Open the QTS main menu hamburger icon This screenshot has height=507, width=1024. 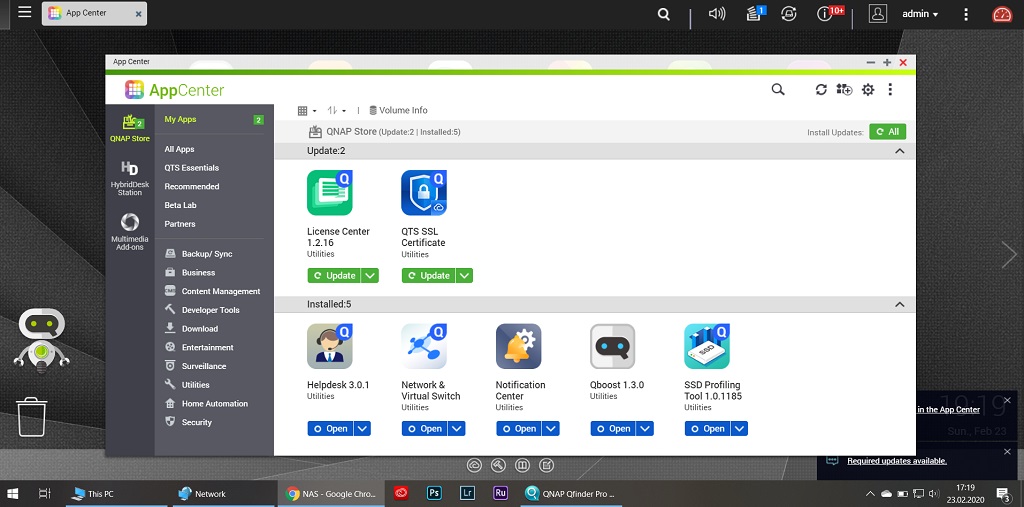point(25,12)
